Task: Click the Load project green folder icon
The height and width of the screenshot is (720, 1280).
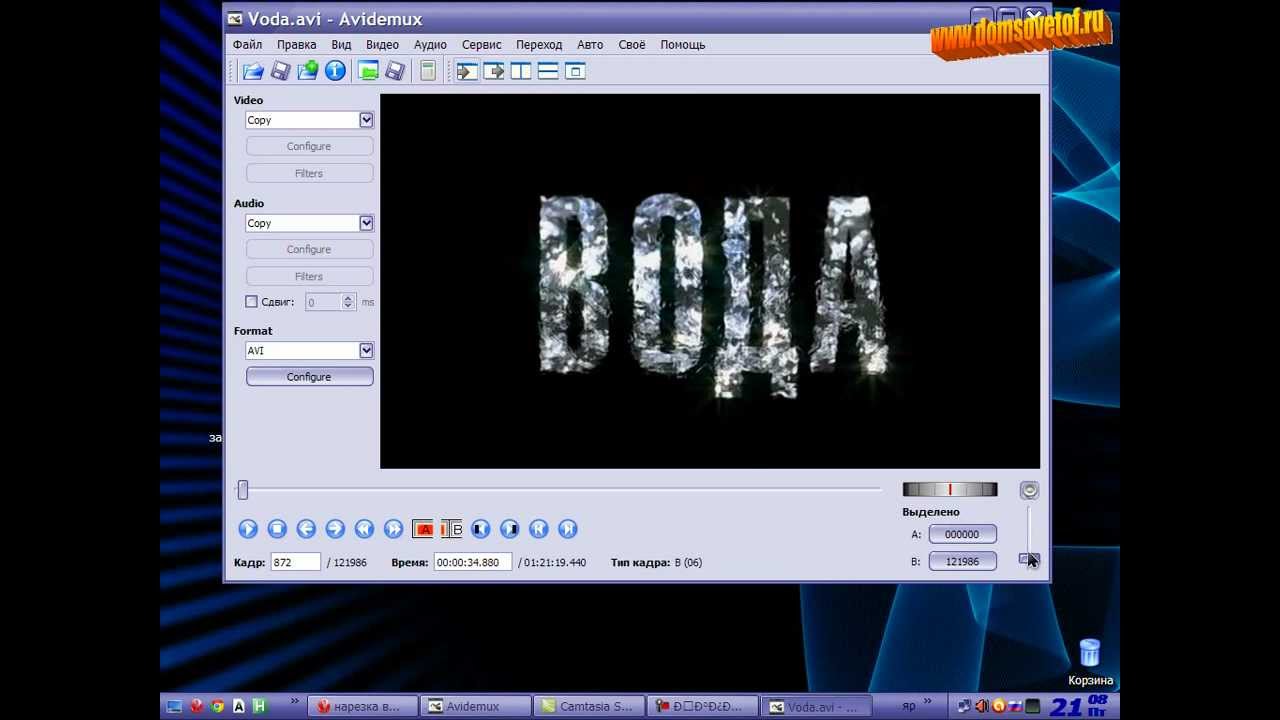Action: [x=368, y=71]
